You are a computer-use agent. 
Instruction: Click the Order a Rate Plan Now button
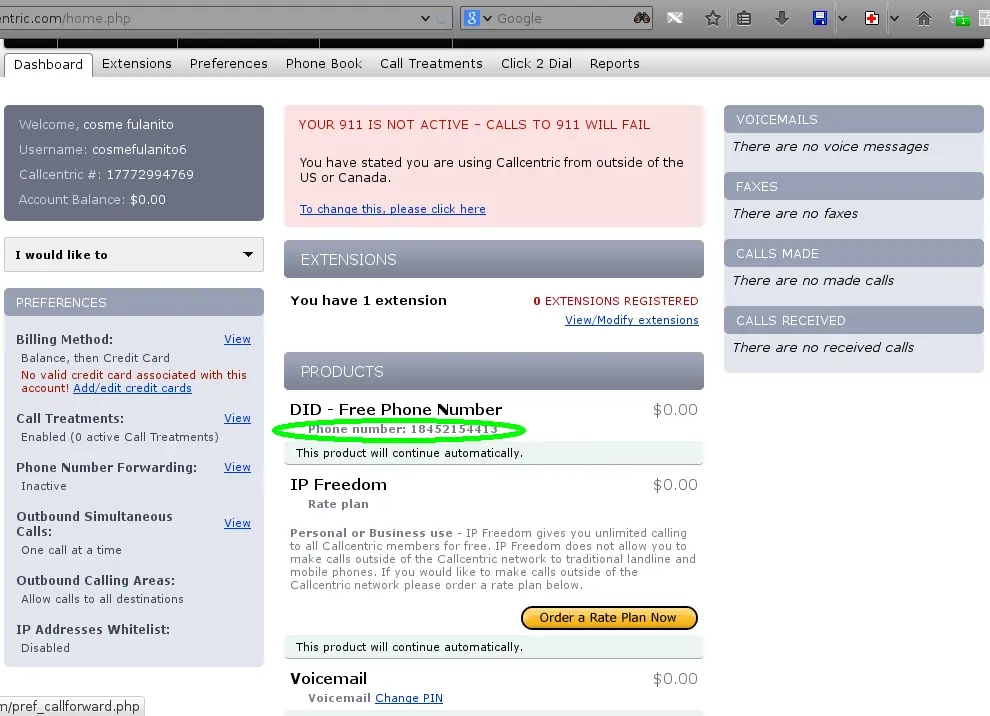(x=609, y=618)
